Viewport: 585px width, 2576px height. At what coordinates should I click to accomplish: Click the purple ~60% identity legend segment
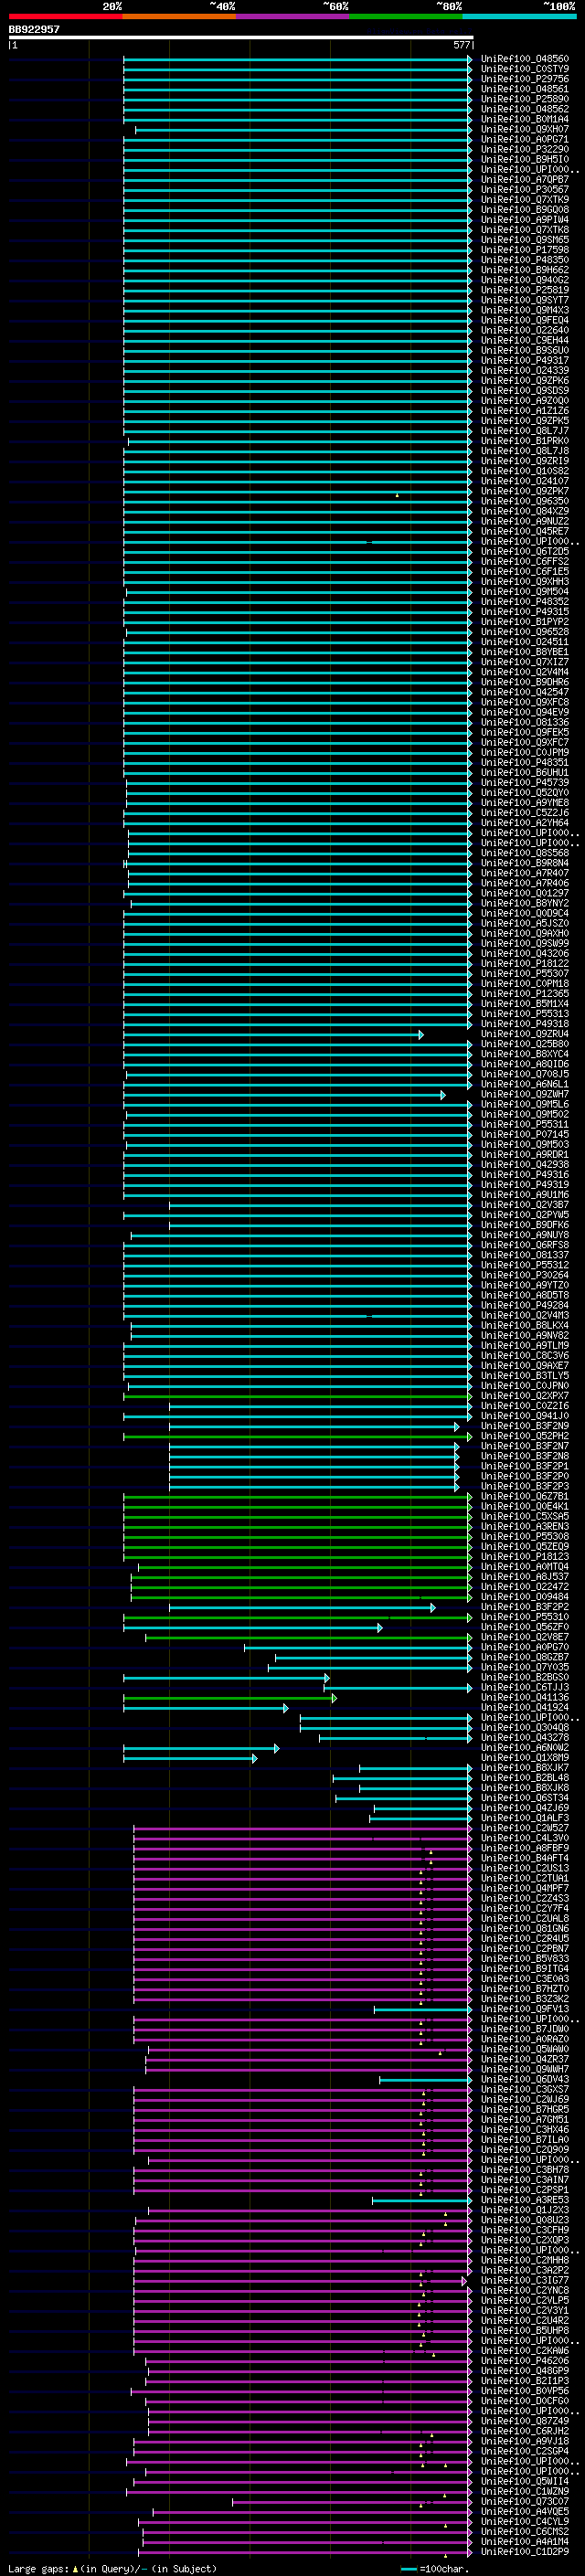tap(293, 16)
